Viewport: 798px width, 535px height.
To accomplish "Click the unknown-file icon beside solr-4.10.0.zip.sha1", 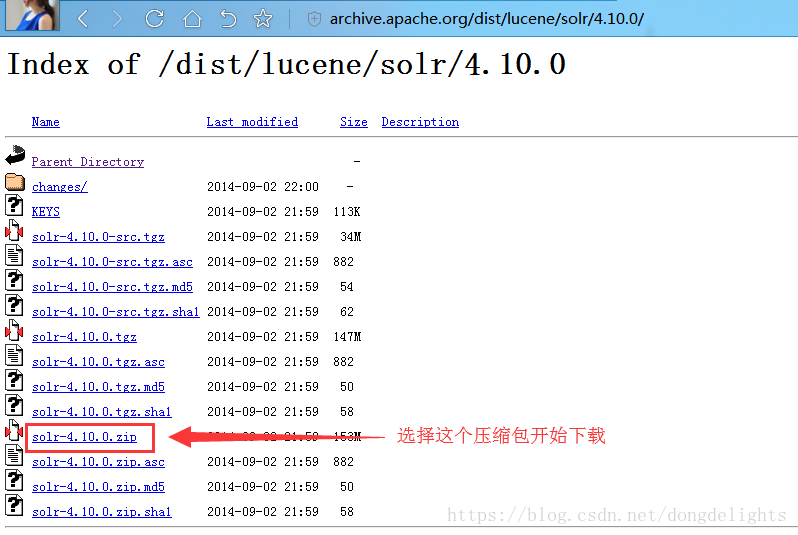I will pyautogui.click(x=14, y=505).
